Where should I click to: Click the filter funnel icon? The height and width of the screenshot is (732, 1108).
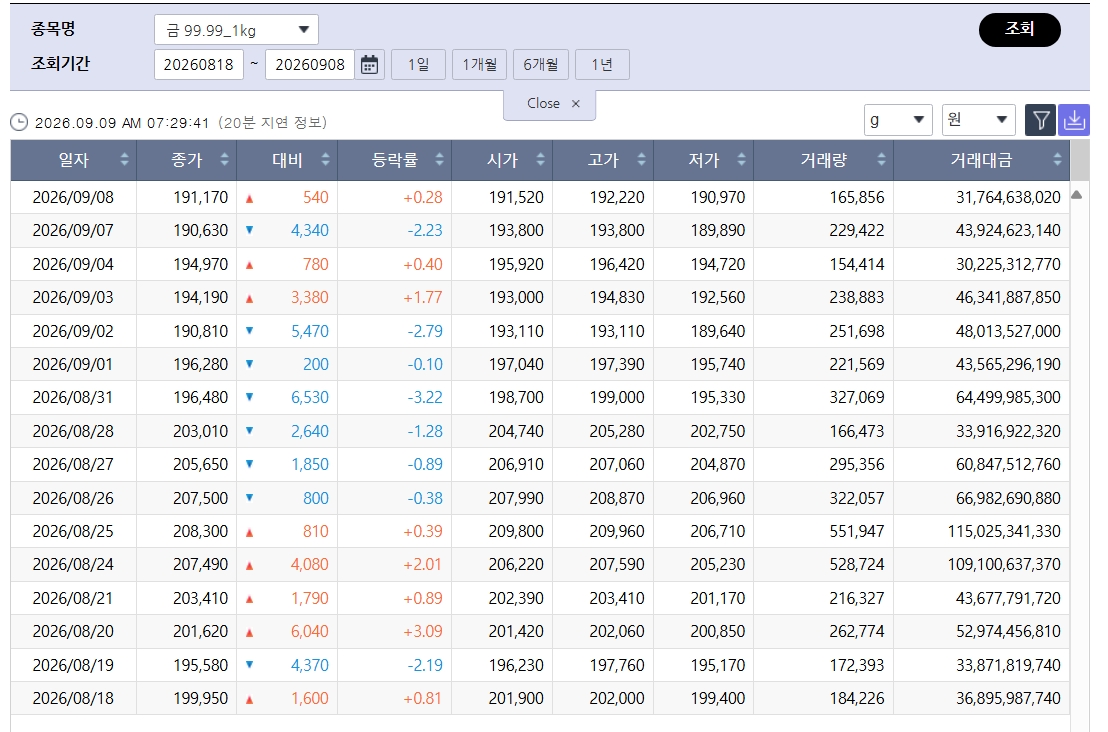1040,120
